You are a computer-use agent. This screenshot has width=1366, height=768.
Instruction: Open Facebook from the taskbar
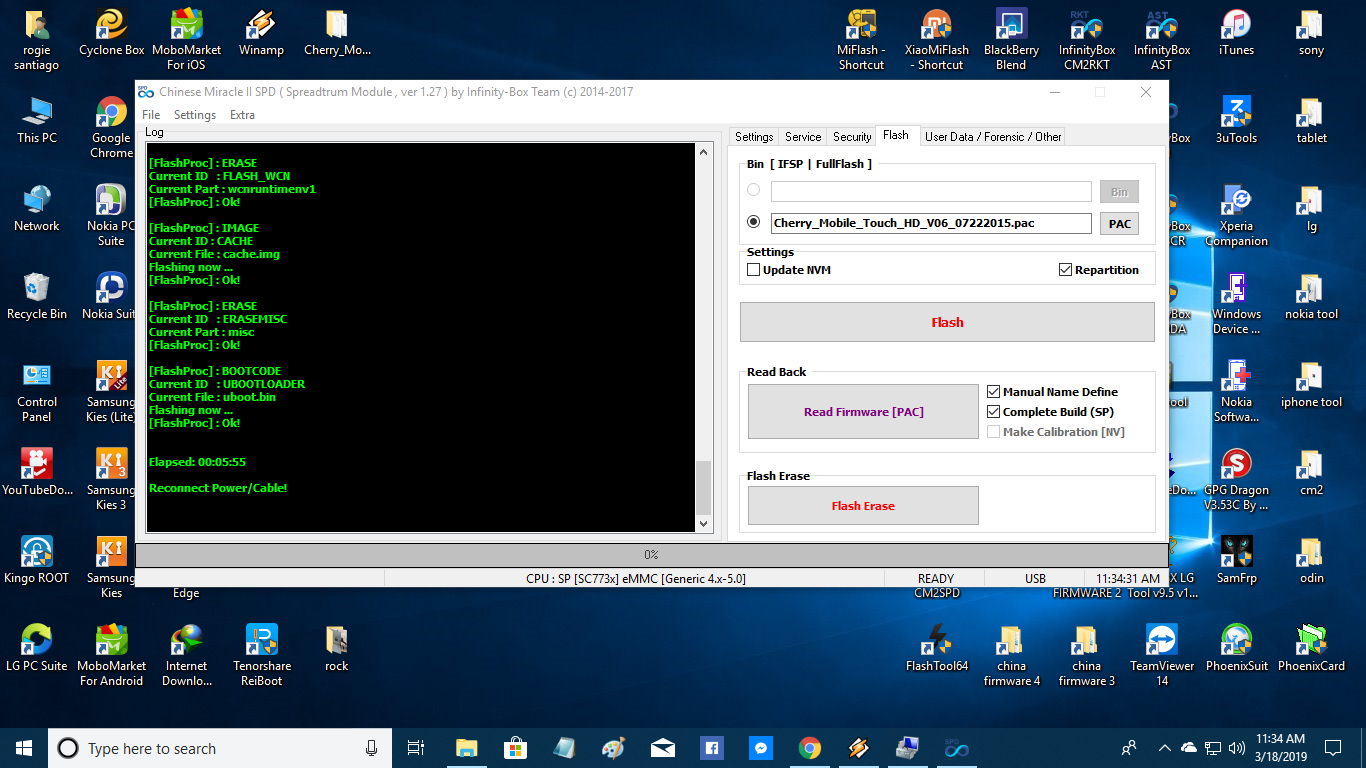point(712,748)
